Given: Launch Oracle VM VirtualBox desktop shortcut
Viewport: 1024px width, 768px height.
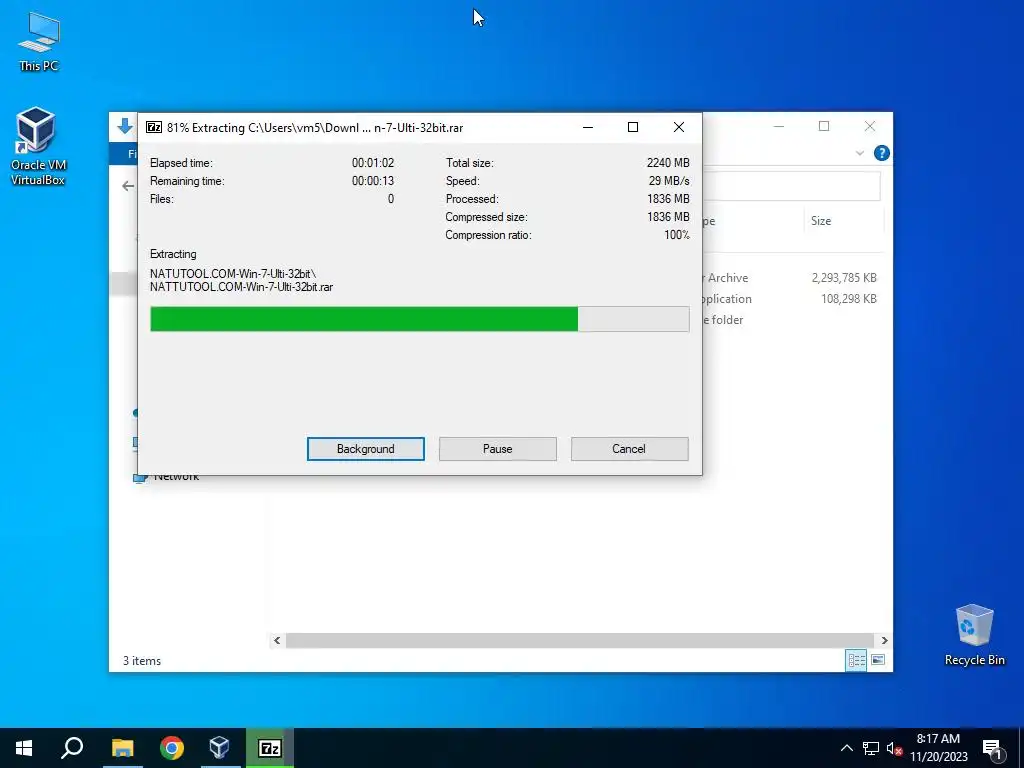Looking at the screenshot, I should coord(38,146).
